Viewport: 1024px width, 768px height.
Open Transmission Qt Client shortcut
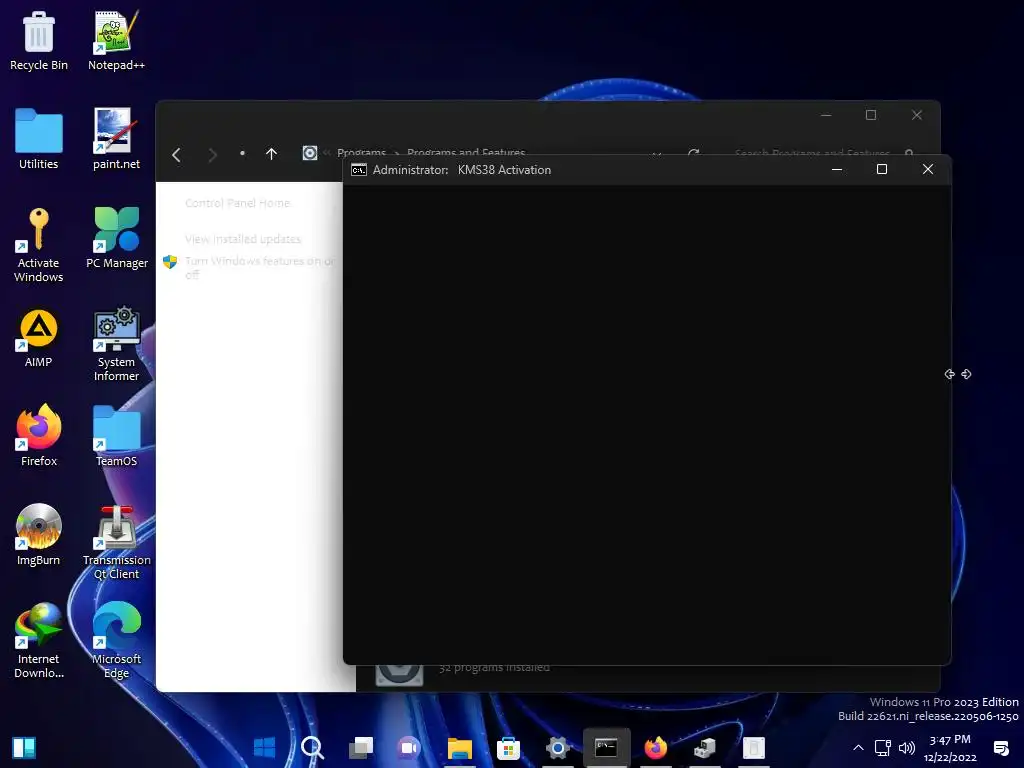[x=116, y=543]
